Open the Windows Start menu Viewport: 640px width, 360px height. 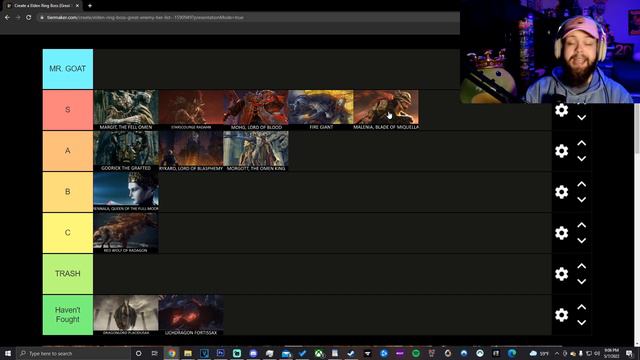[x=8, y=353]
